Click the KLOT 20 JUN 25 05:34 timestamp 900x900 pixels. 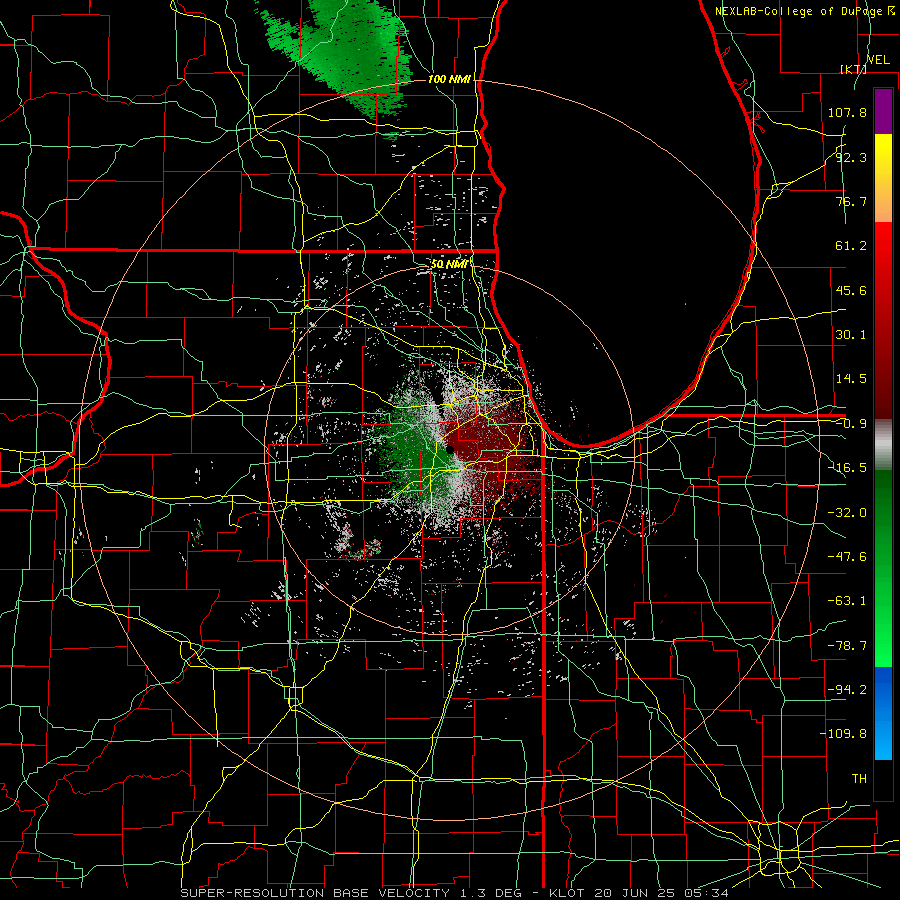pos(639,893)
